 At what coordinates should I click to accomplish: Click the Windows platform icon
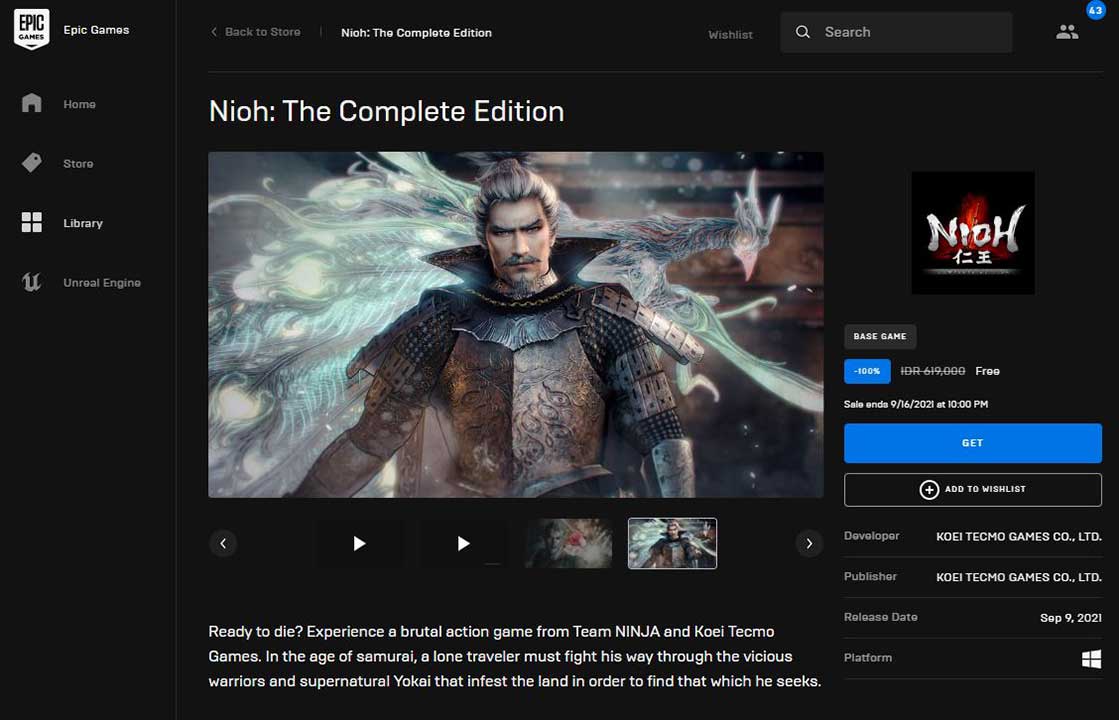pyautogui.click(x=1091, y=659)
